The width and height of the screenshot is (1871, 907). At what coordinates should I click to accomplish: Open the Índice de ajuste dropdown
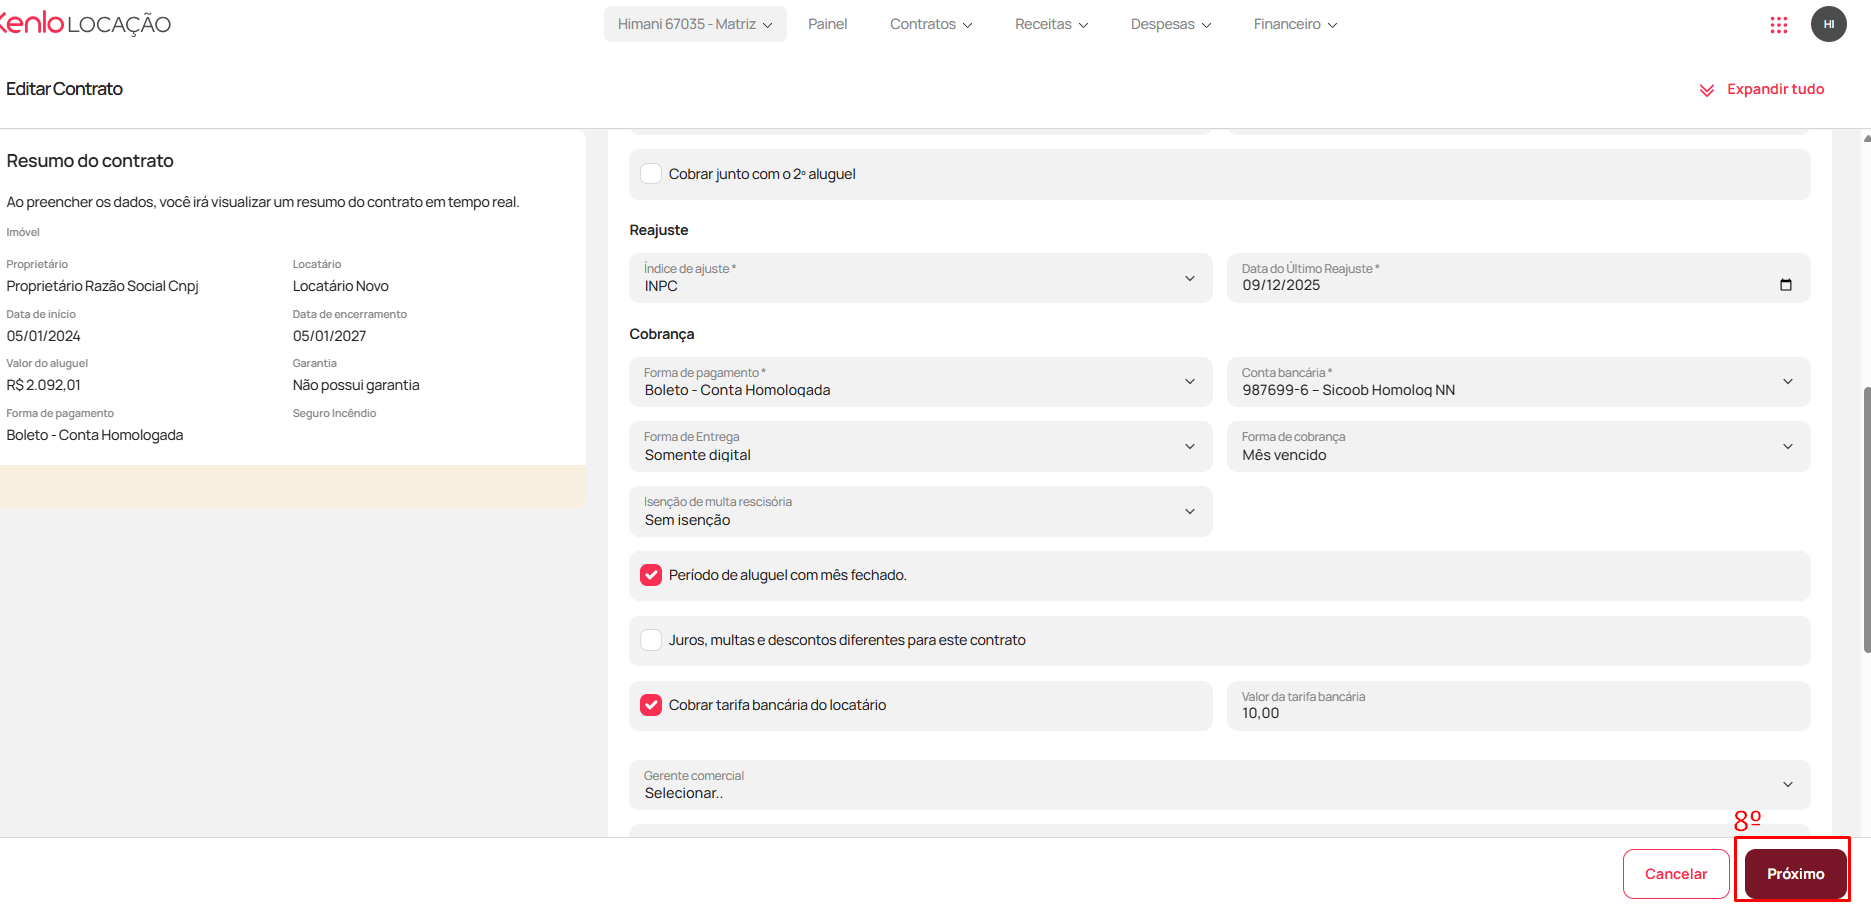click(920, 278)
